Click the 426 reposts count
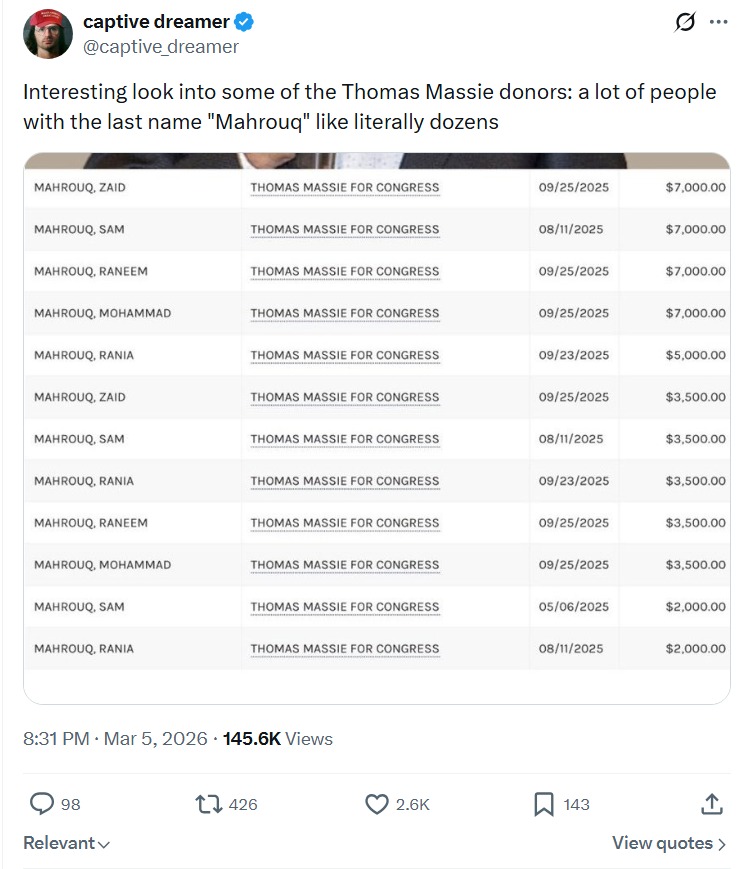750x869 pixels. (x=243, y=804)
